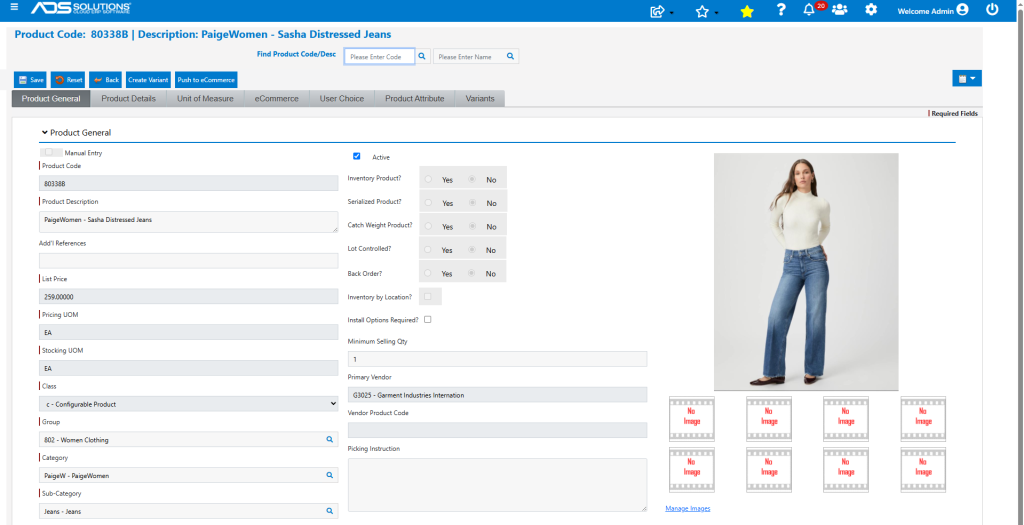Switch to the Variants tab
Screen dimensions: 1024x525
[480, 99]
